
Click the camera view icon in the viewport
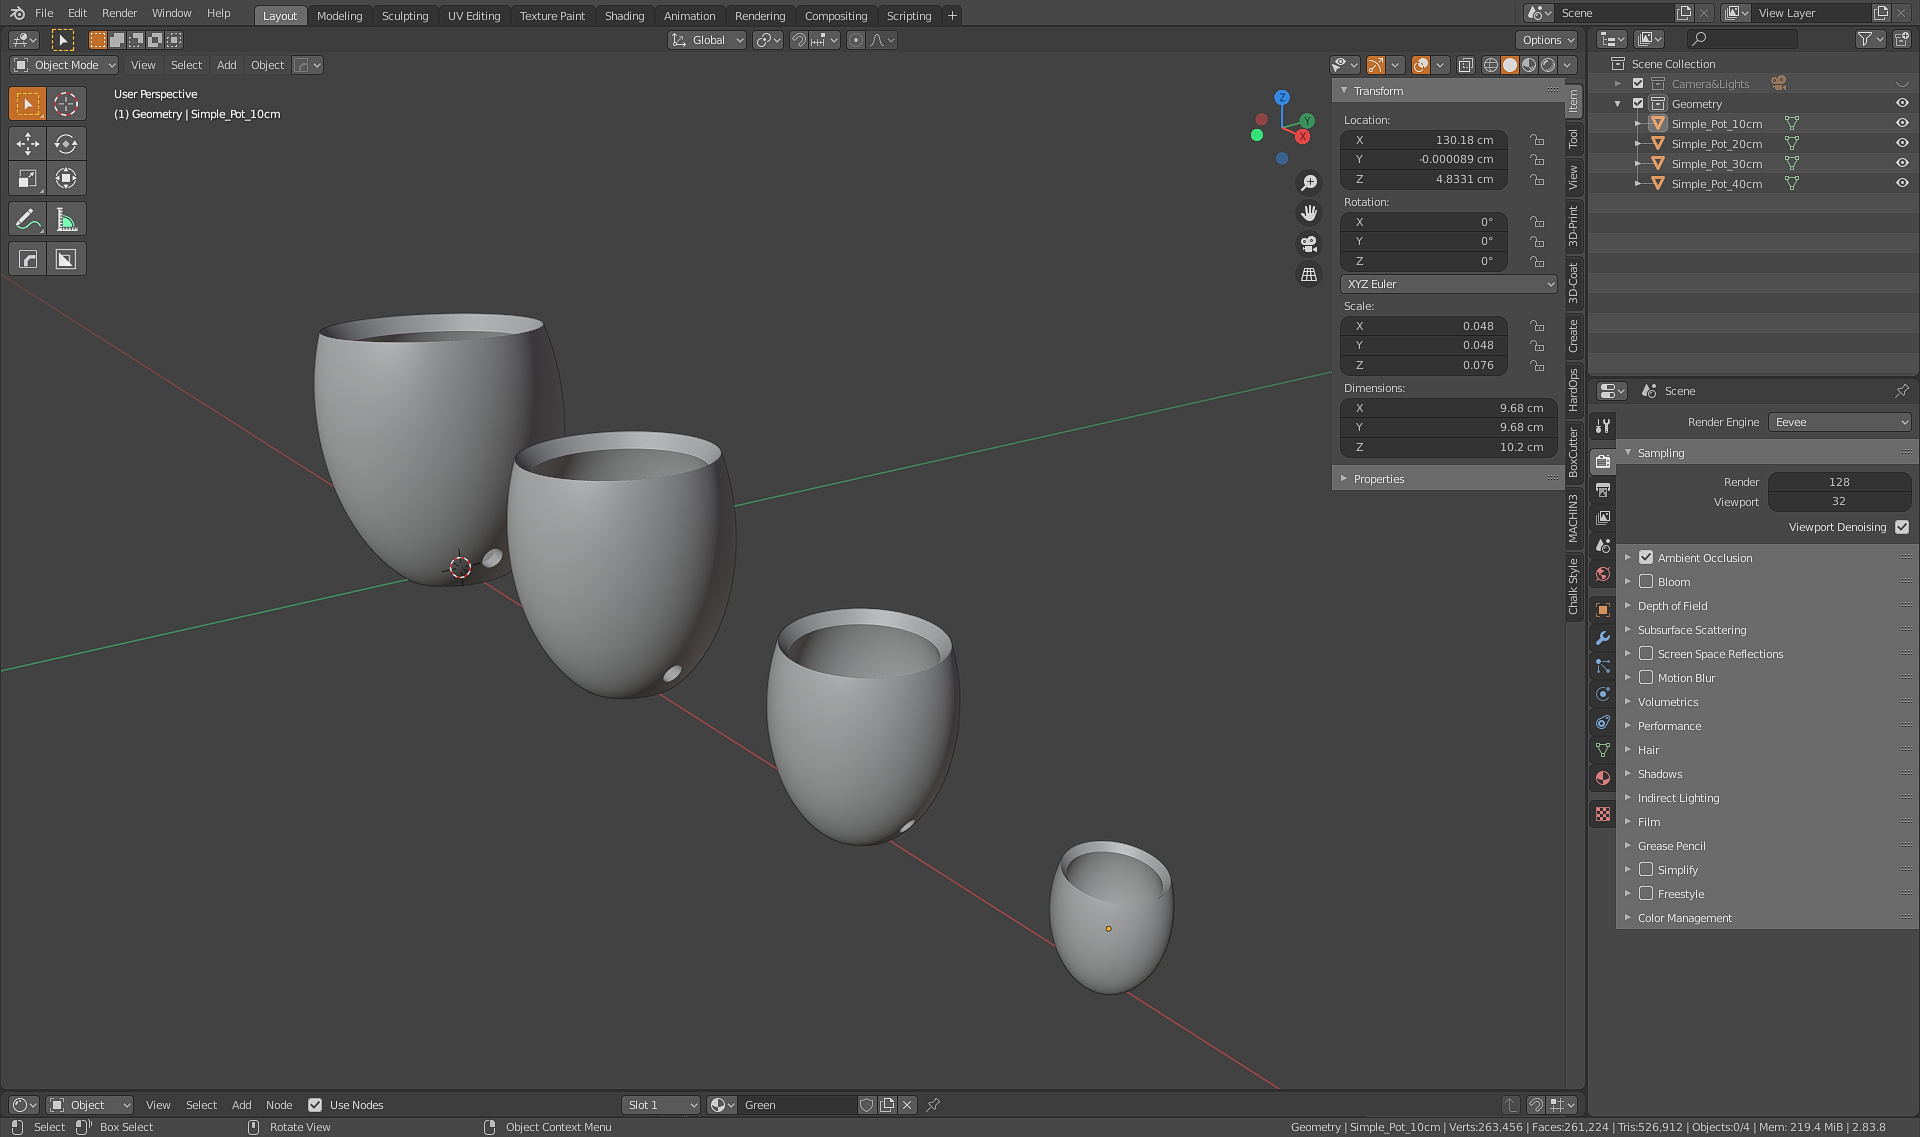[x=1308, y=244]
